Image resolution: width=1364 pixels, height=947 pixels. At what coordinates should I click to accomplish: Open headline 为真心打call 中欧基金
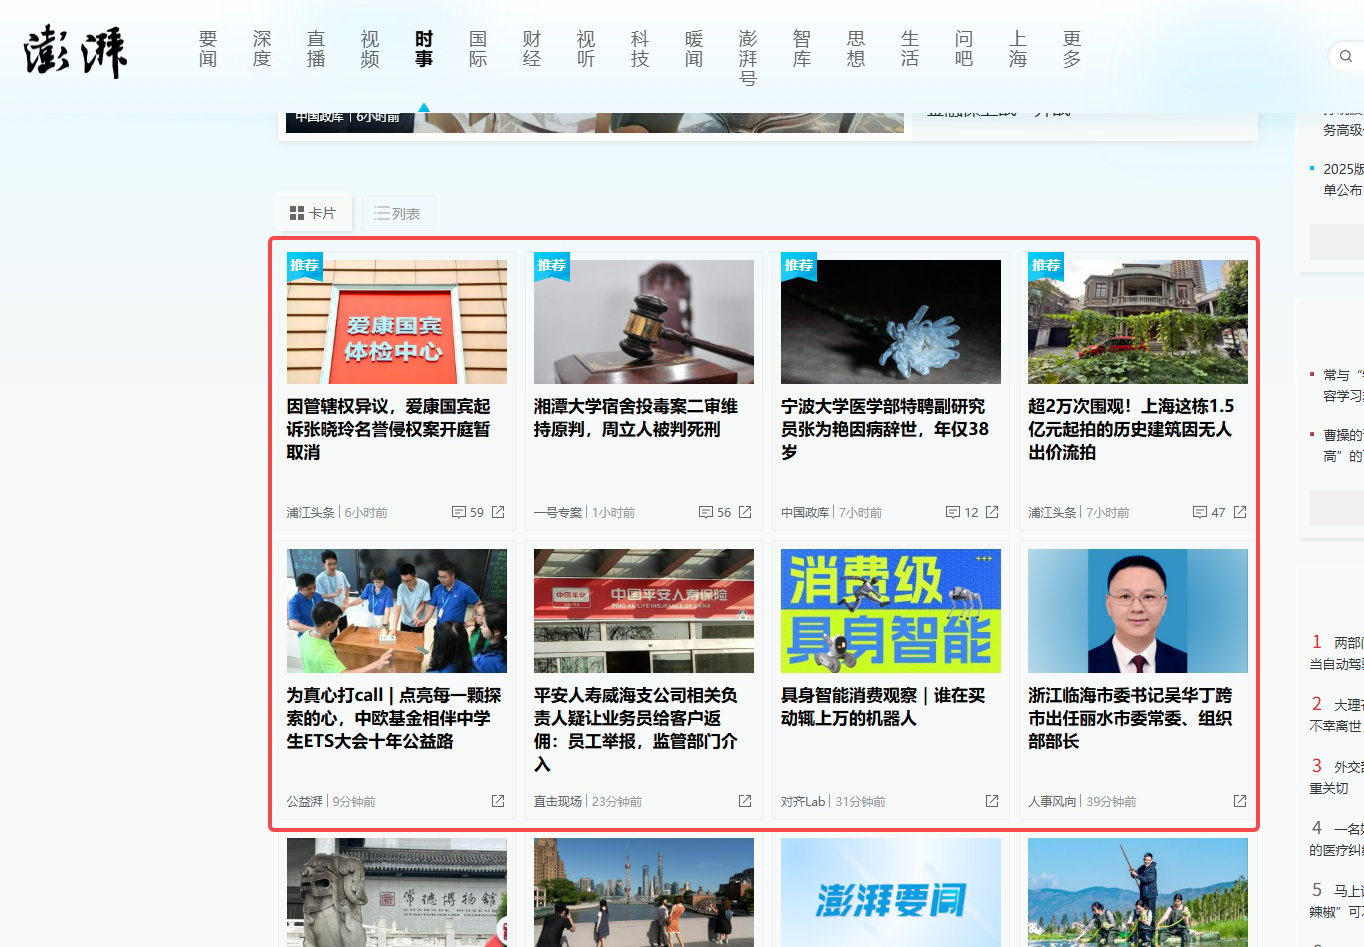click(x=394, y=718)
